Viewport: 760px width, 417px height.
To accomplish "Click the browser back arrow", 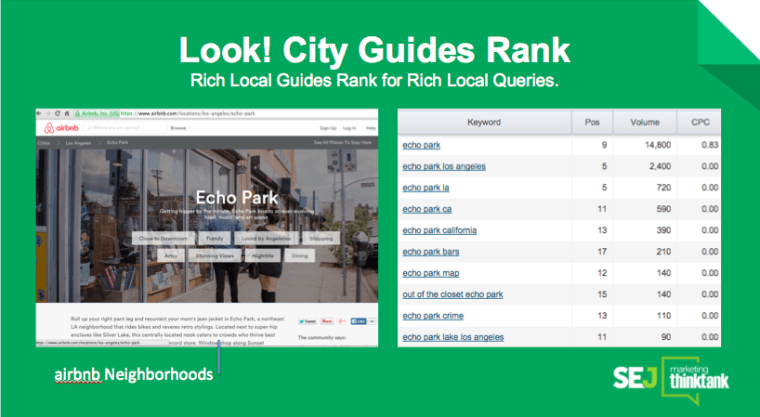I will tap(39, 113).
